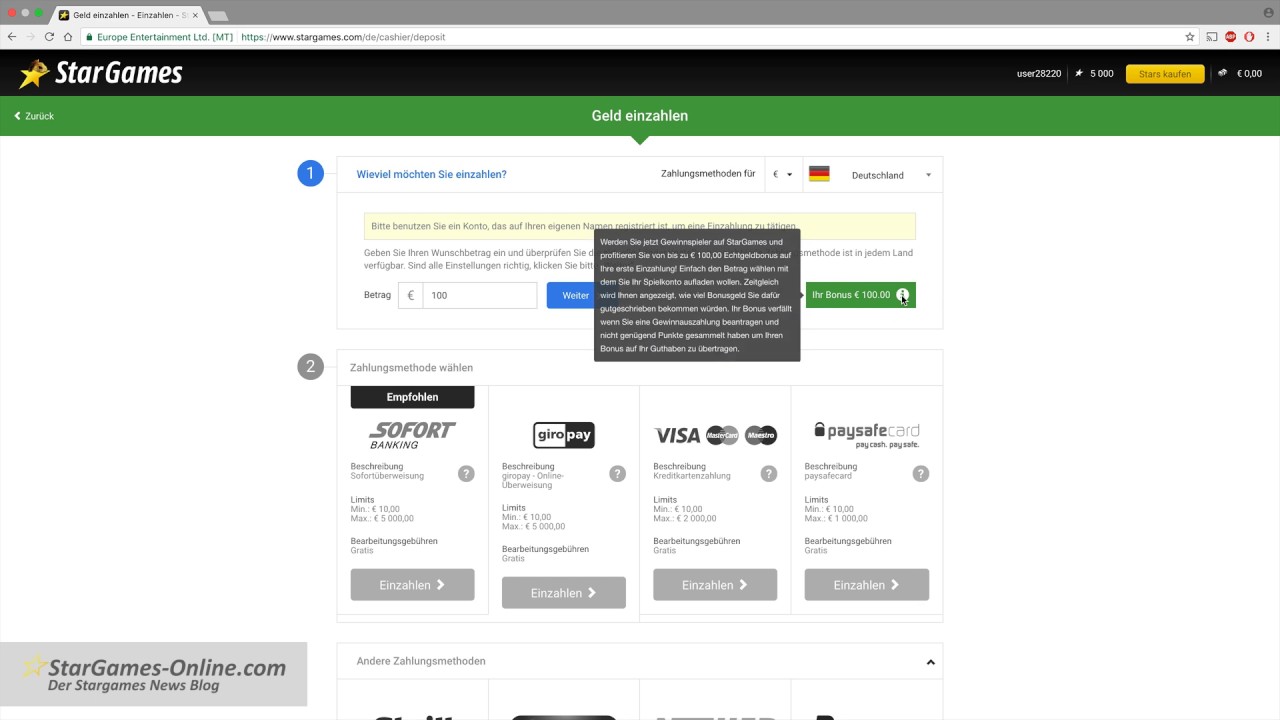Screen dimensions: 1280x720
Task: Click the Ihr Bonus € 100.00 button
Action: point(860,295)
